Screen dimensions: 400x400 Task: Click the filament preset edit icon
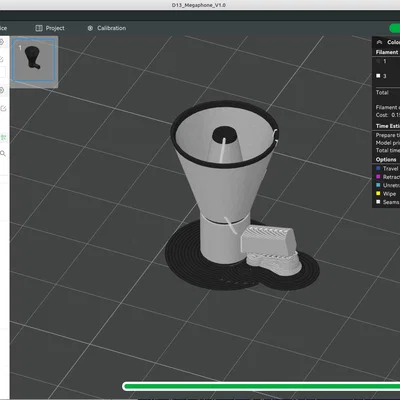coord(3,108)
